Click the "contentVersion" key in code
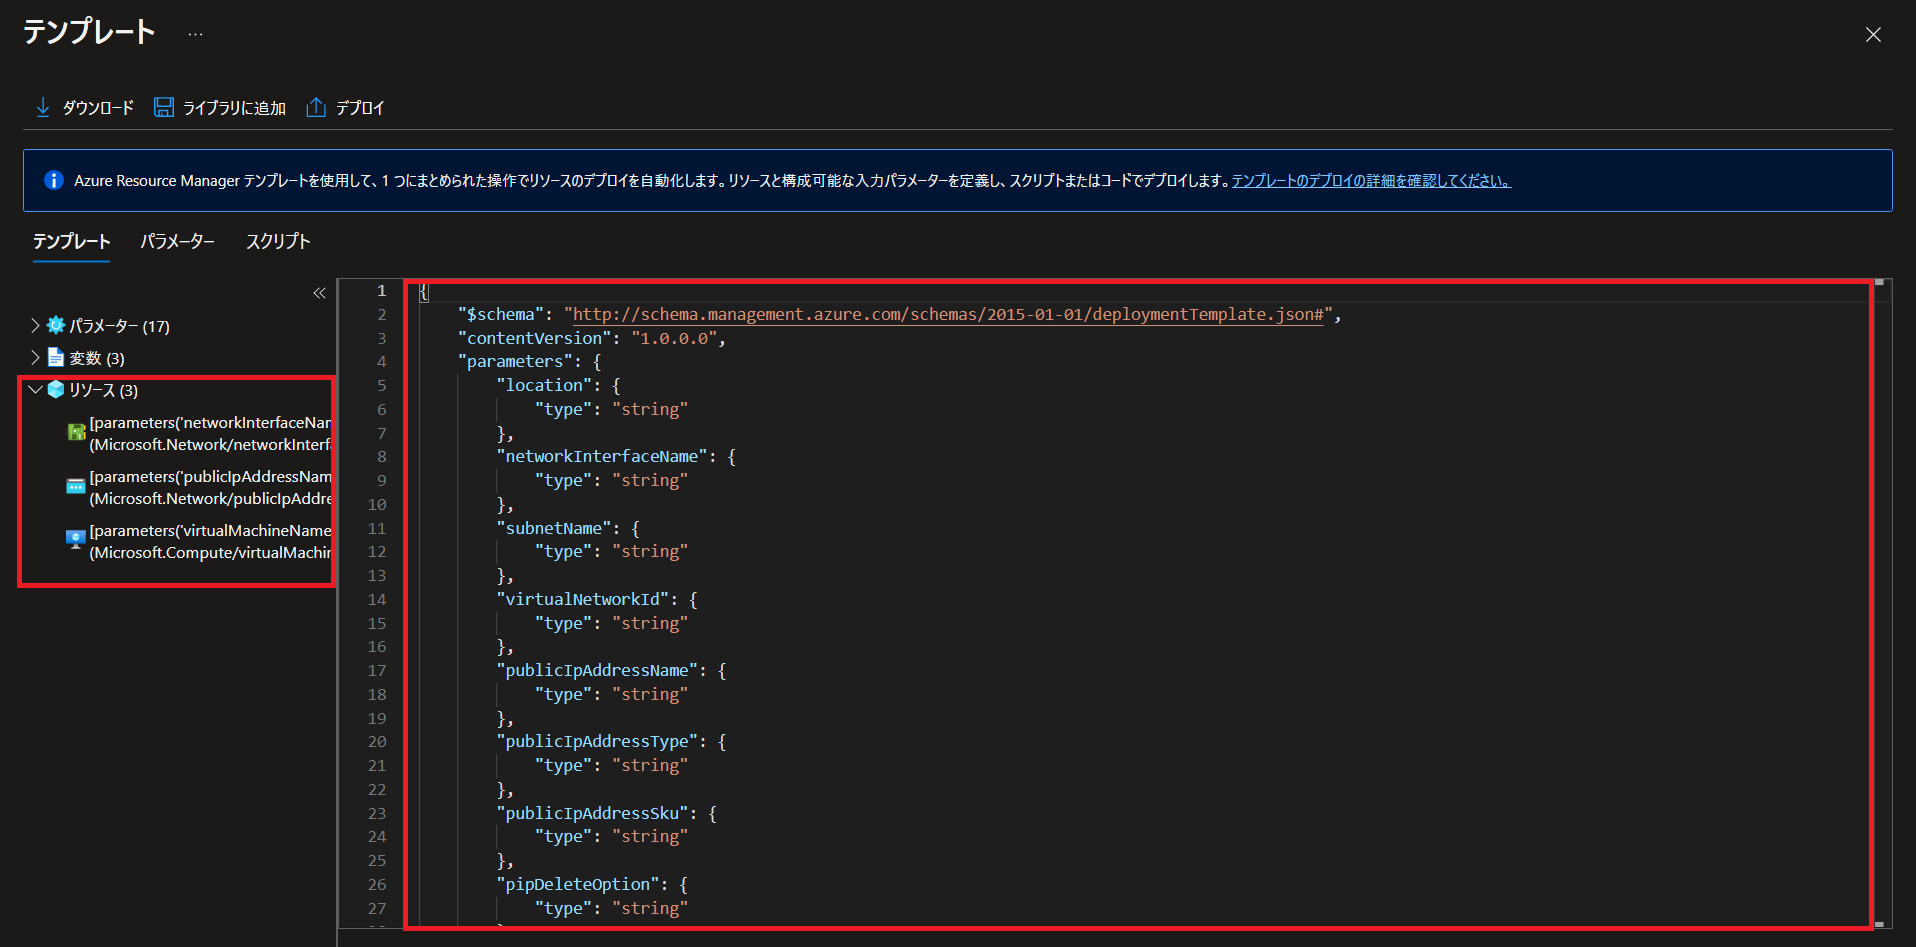Screen dimensions: 1916x947 click(535, 338)
